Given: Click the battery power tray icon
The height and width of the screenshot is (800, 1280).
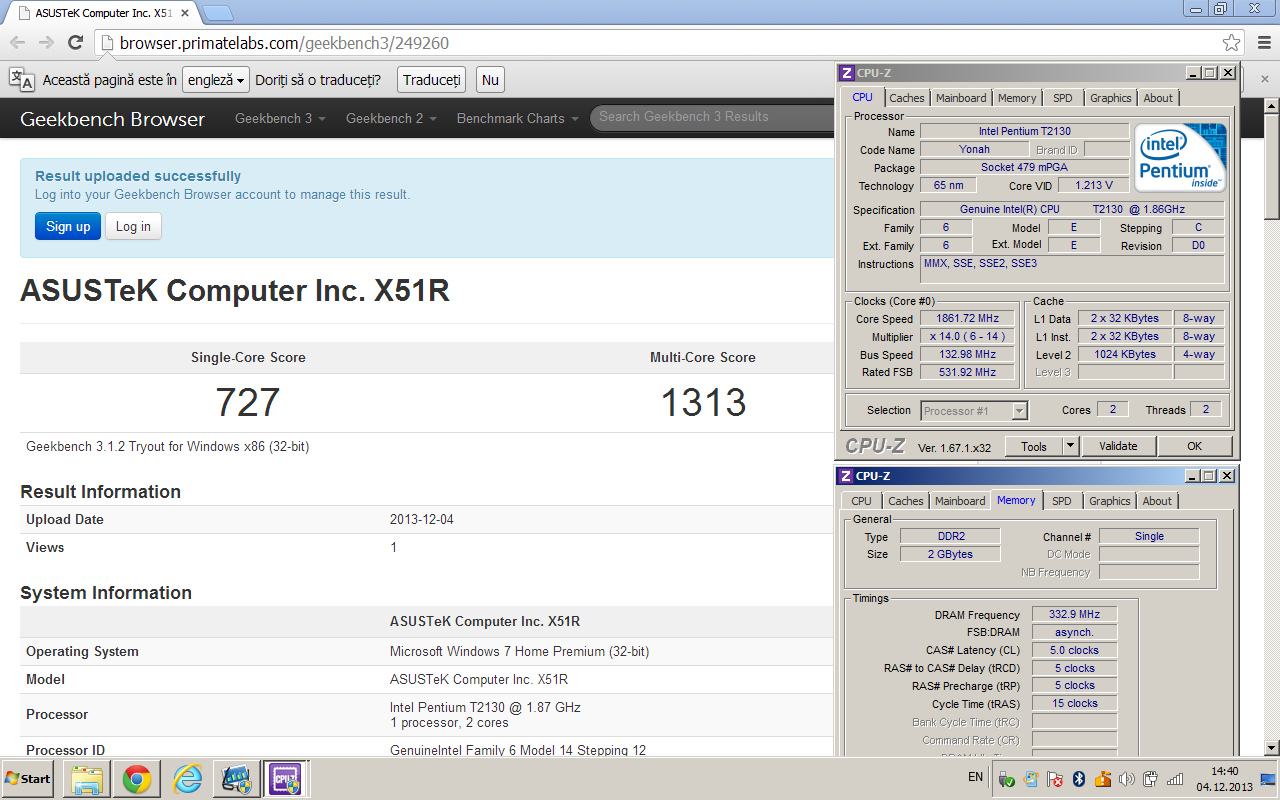Looking at the screenshot, I should [1151, 779].
